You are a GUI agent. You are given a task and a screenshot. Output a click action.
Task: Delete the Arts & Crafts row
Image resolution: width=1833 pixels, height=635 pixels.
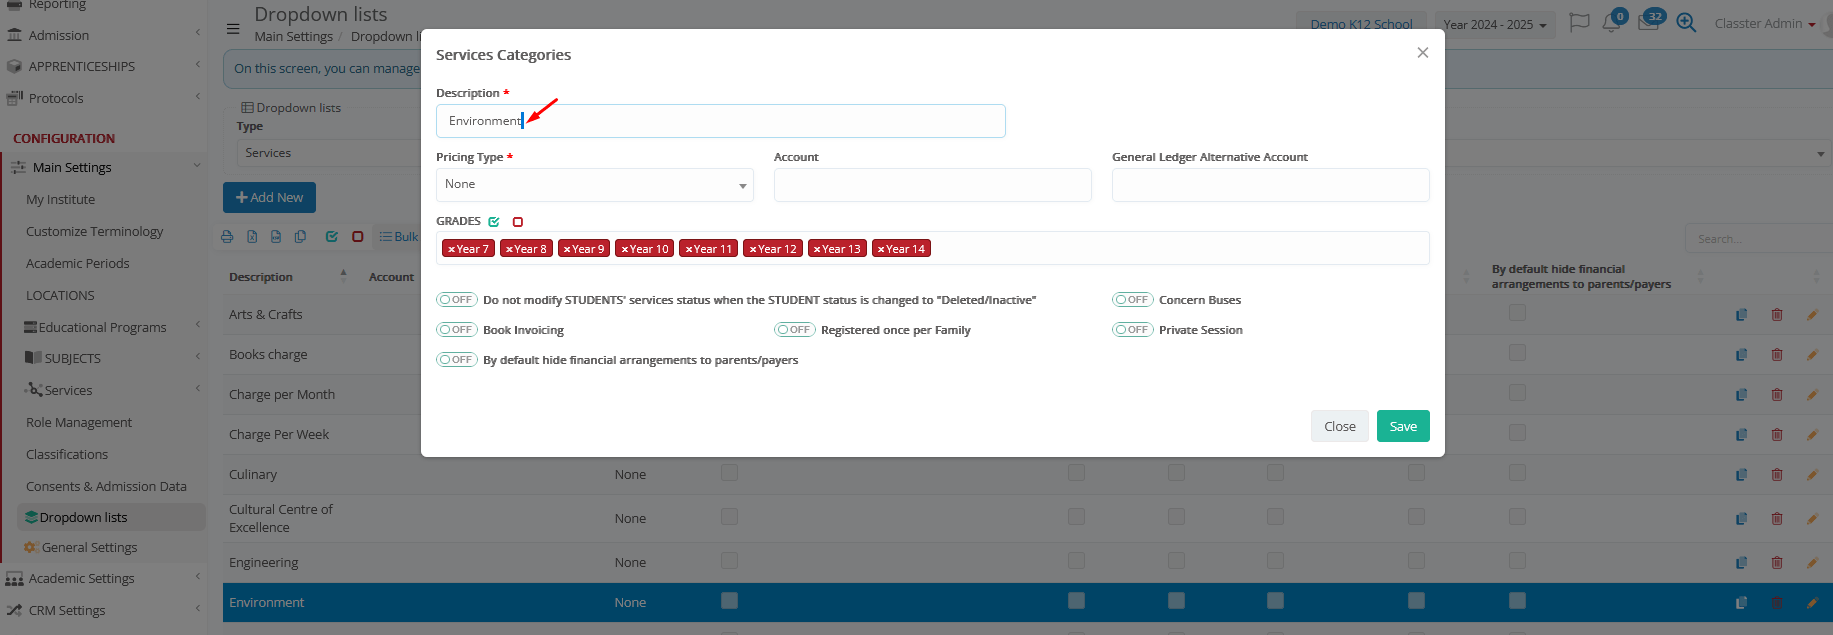[1777, 314]
